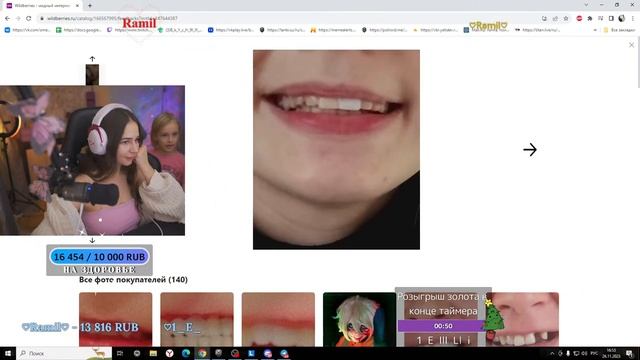Close the photo gallery with the X

tap(631, 45)
